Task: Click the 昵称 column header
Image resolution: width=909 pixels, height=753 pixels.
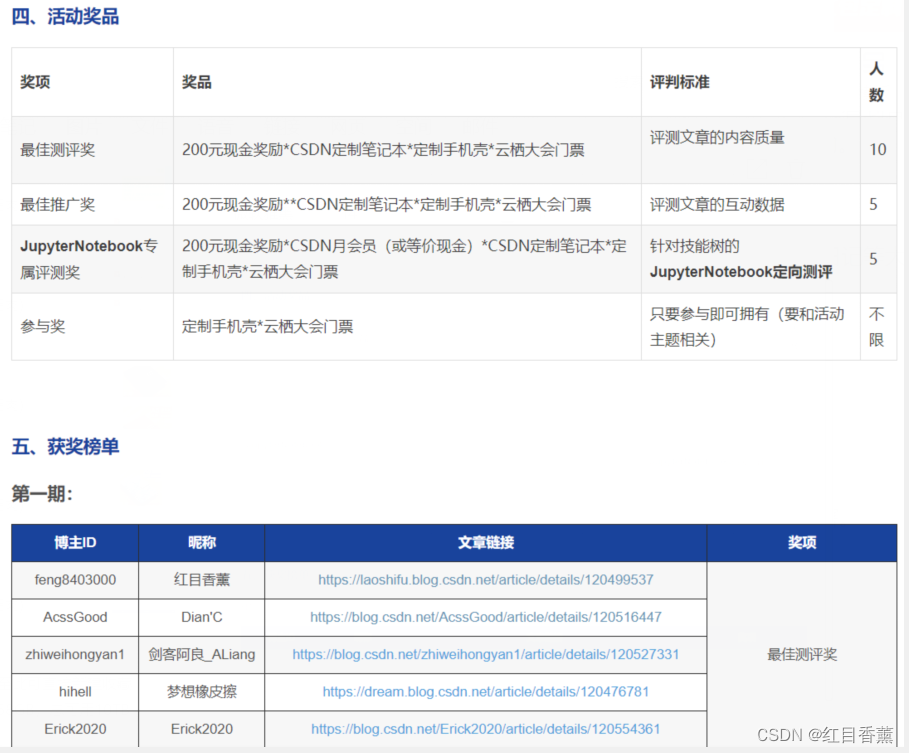Action: point(202,543)
